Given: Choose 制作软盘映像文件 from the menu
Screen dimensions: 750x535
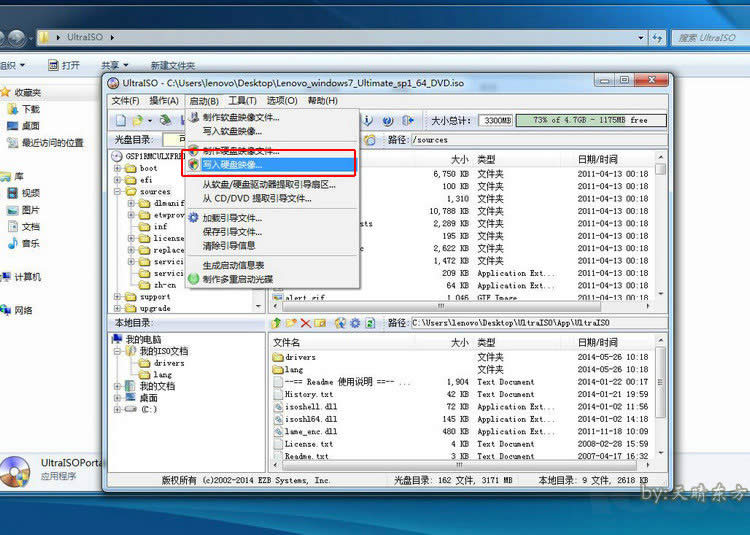Looking at the screenshot, I should tap(241, 117).
